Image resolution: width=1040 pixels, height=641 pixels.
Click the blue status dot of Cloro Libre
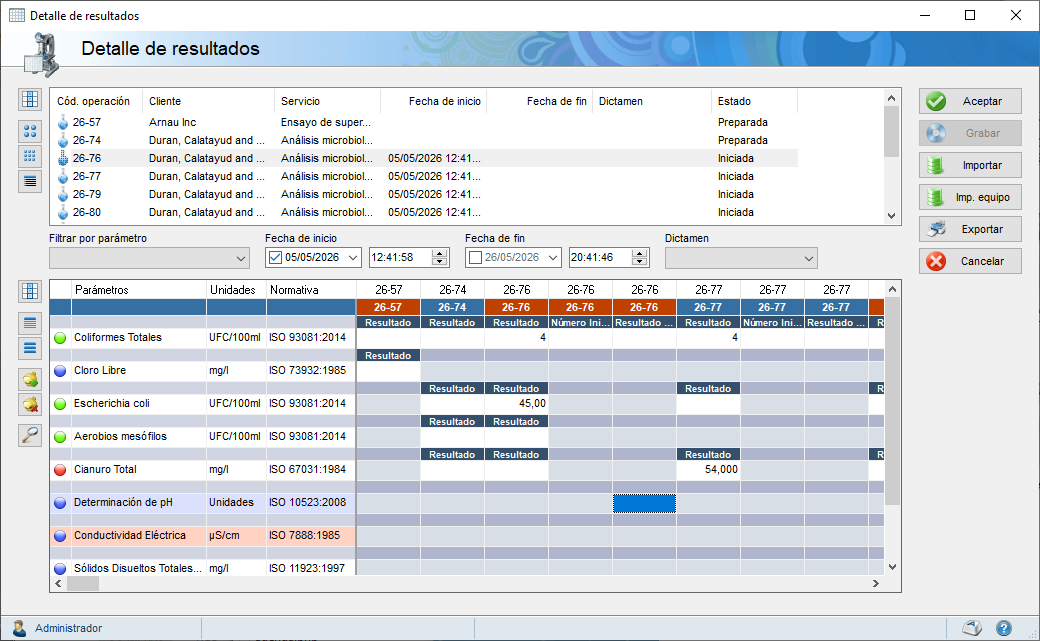coord(60,371)
